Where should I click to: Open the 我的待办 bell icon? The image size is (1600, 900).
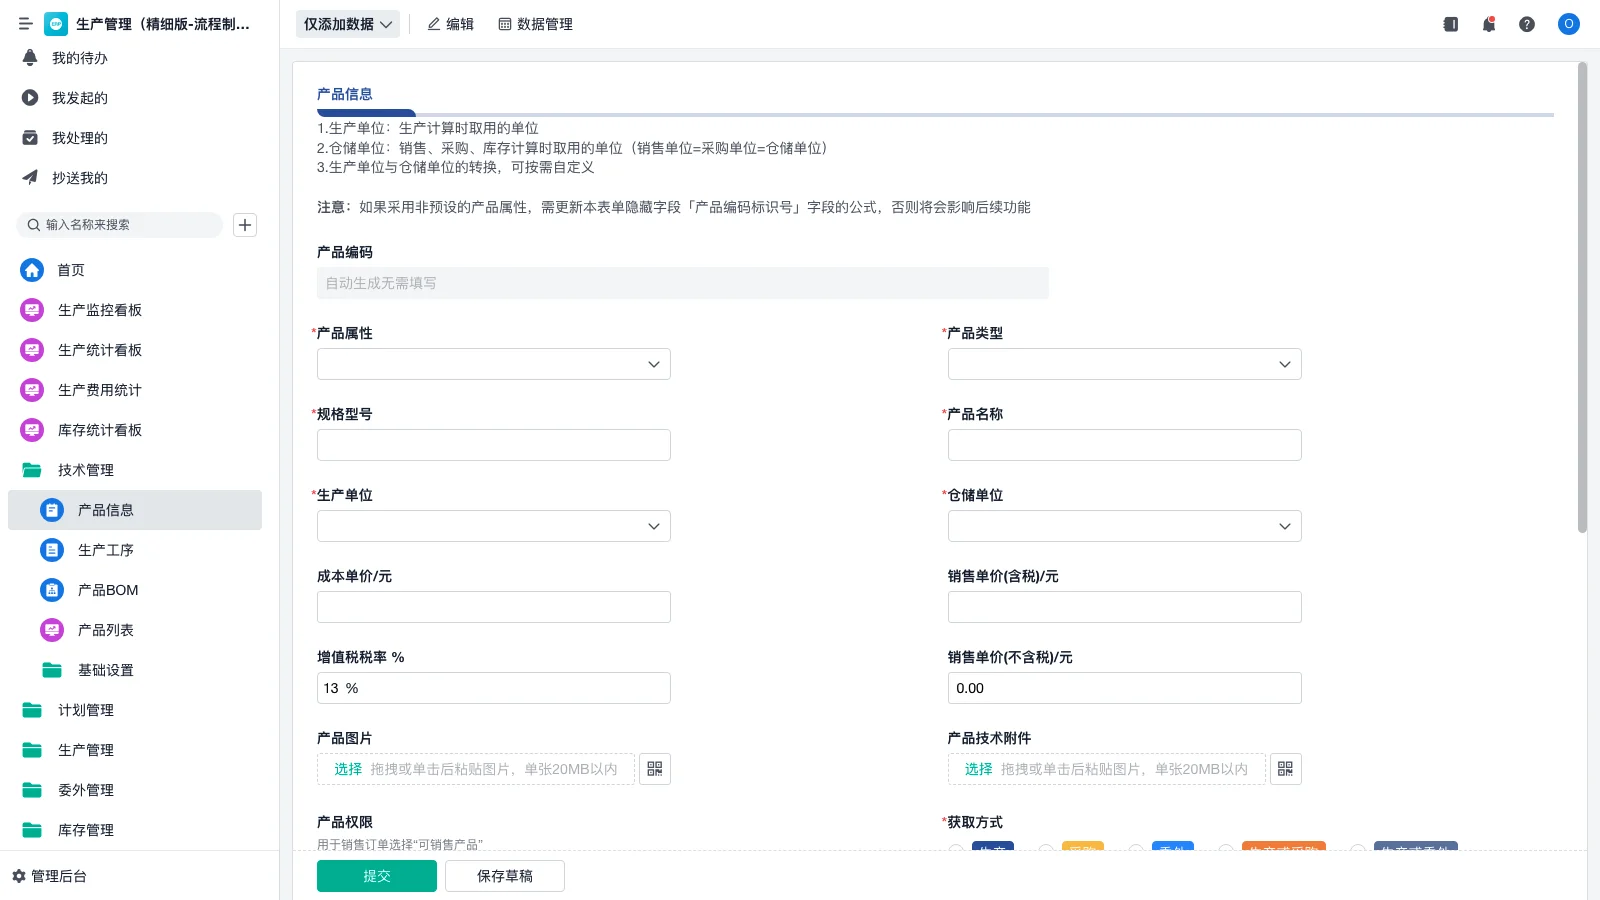31,58
